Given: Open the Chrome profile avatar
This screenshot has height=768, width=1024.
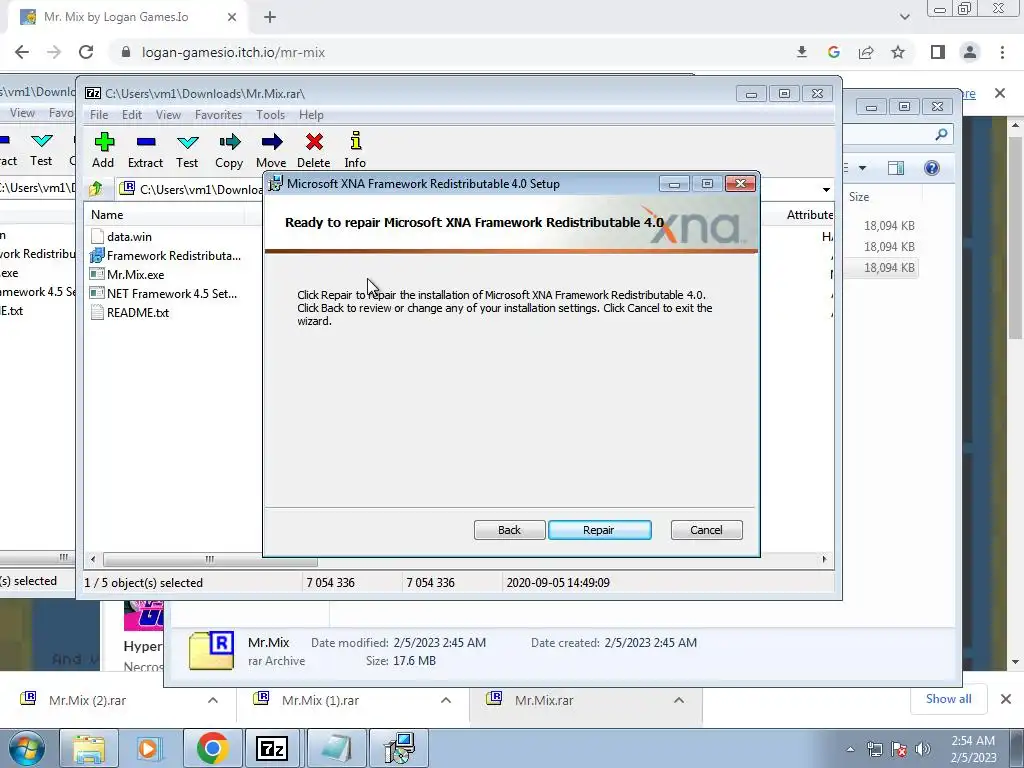Looking at the screenshot, I should 970,52.
